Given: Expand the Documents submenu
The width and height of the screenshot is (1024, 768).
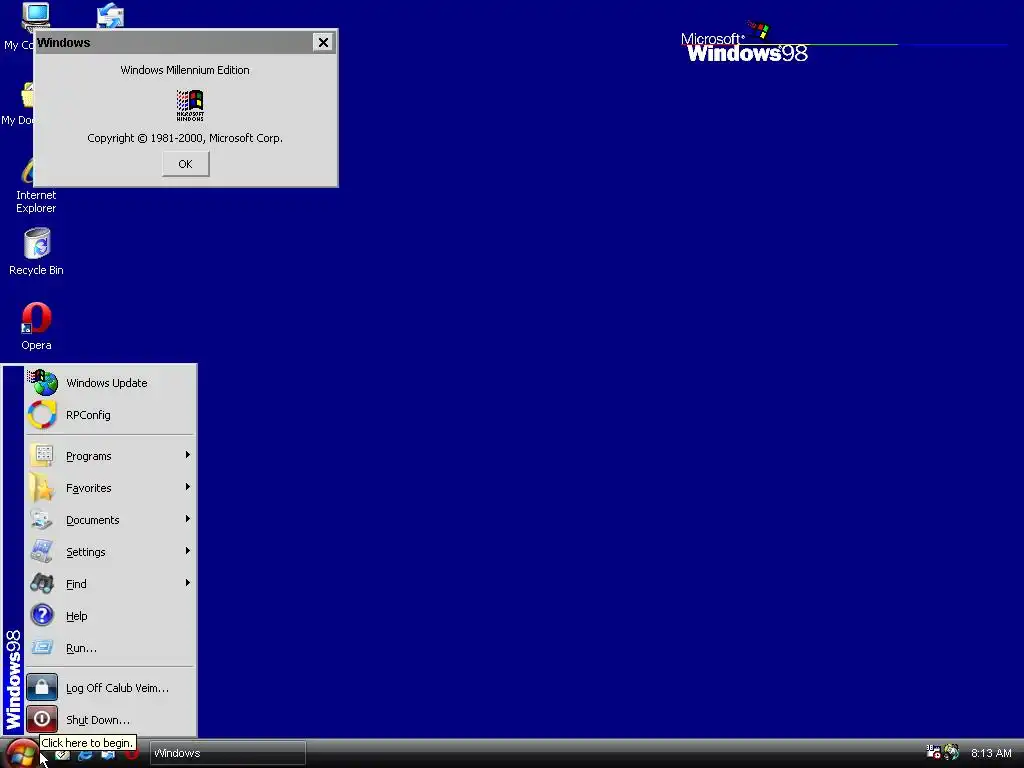Looking at the screenshot, I should 111,519.
